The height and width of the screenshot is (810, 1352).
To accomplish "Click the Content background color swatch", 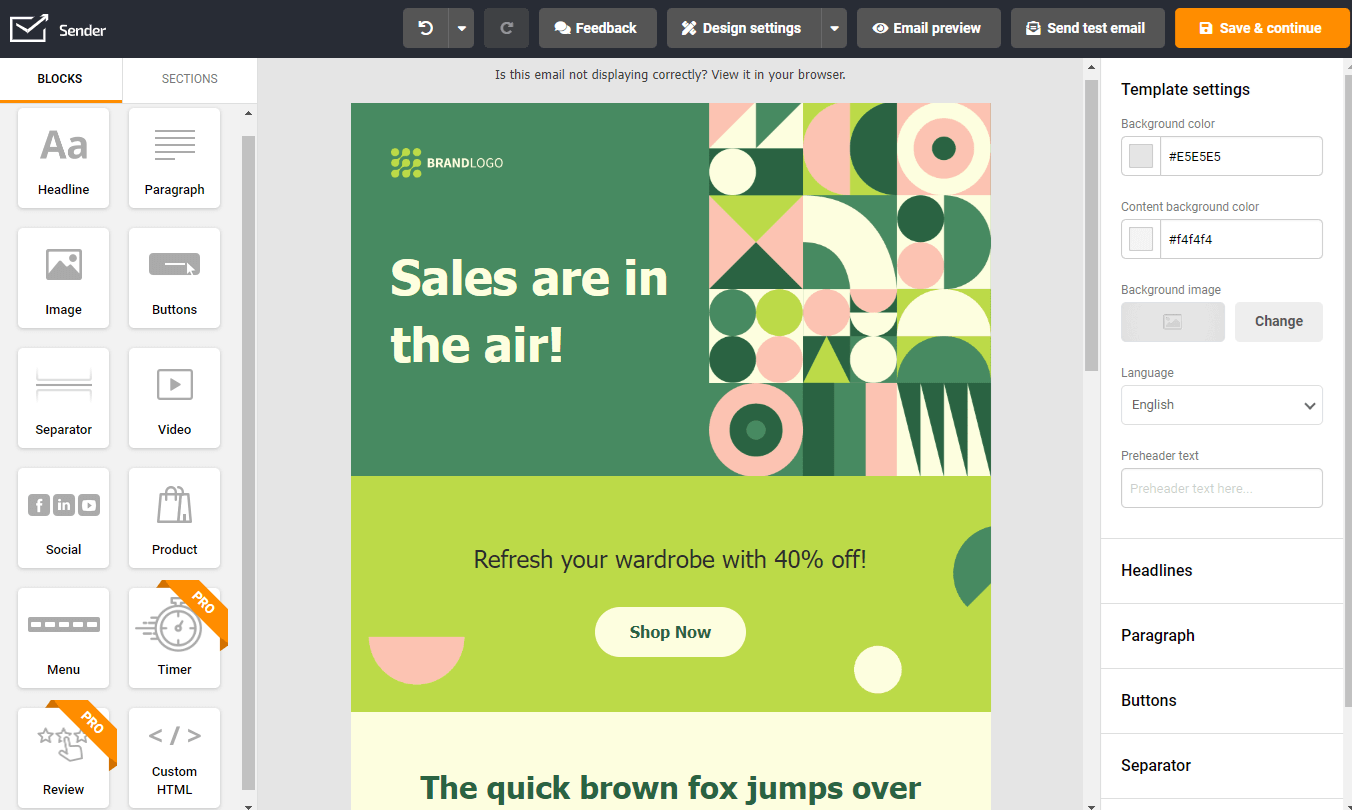I will (1141, 239).
